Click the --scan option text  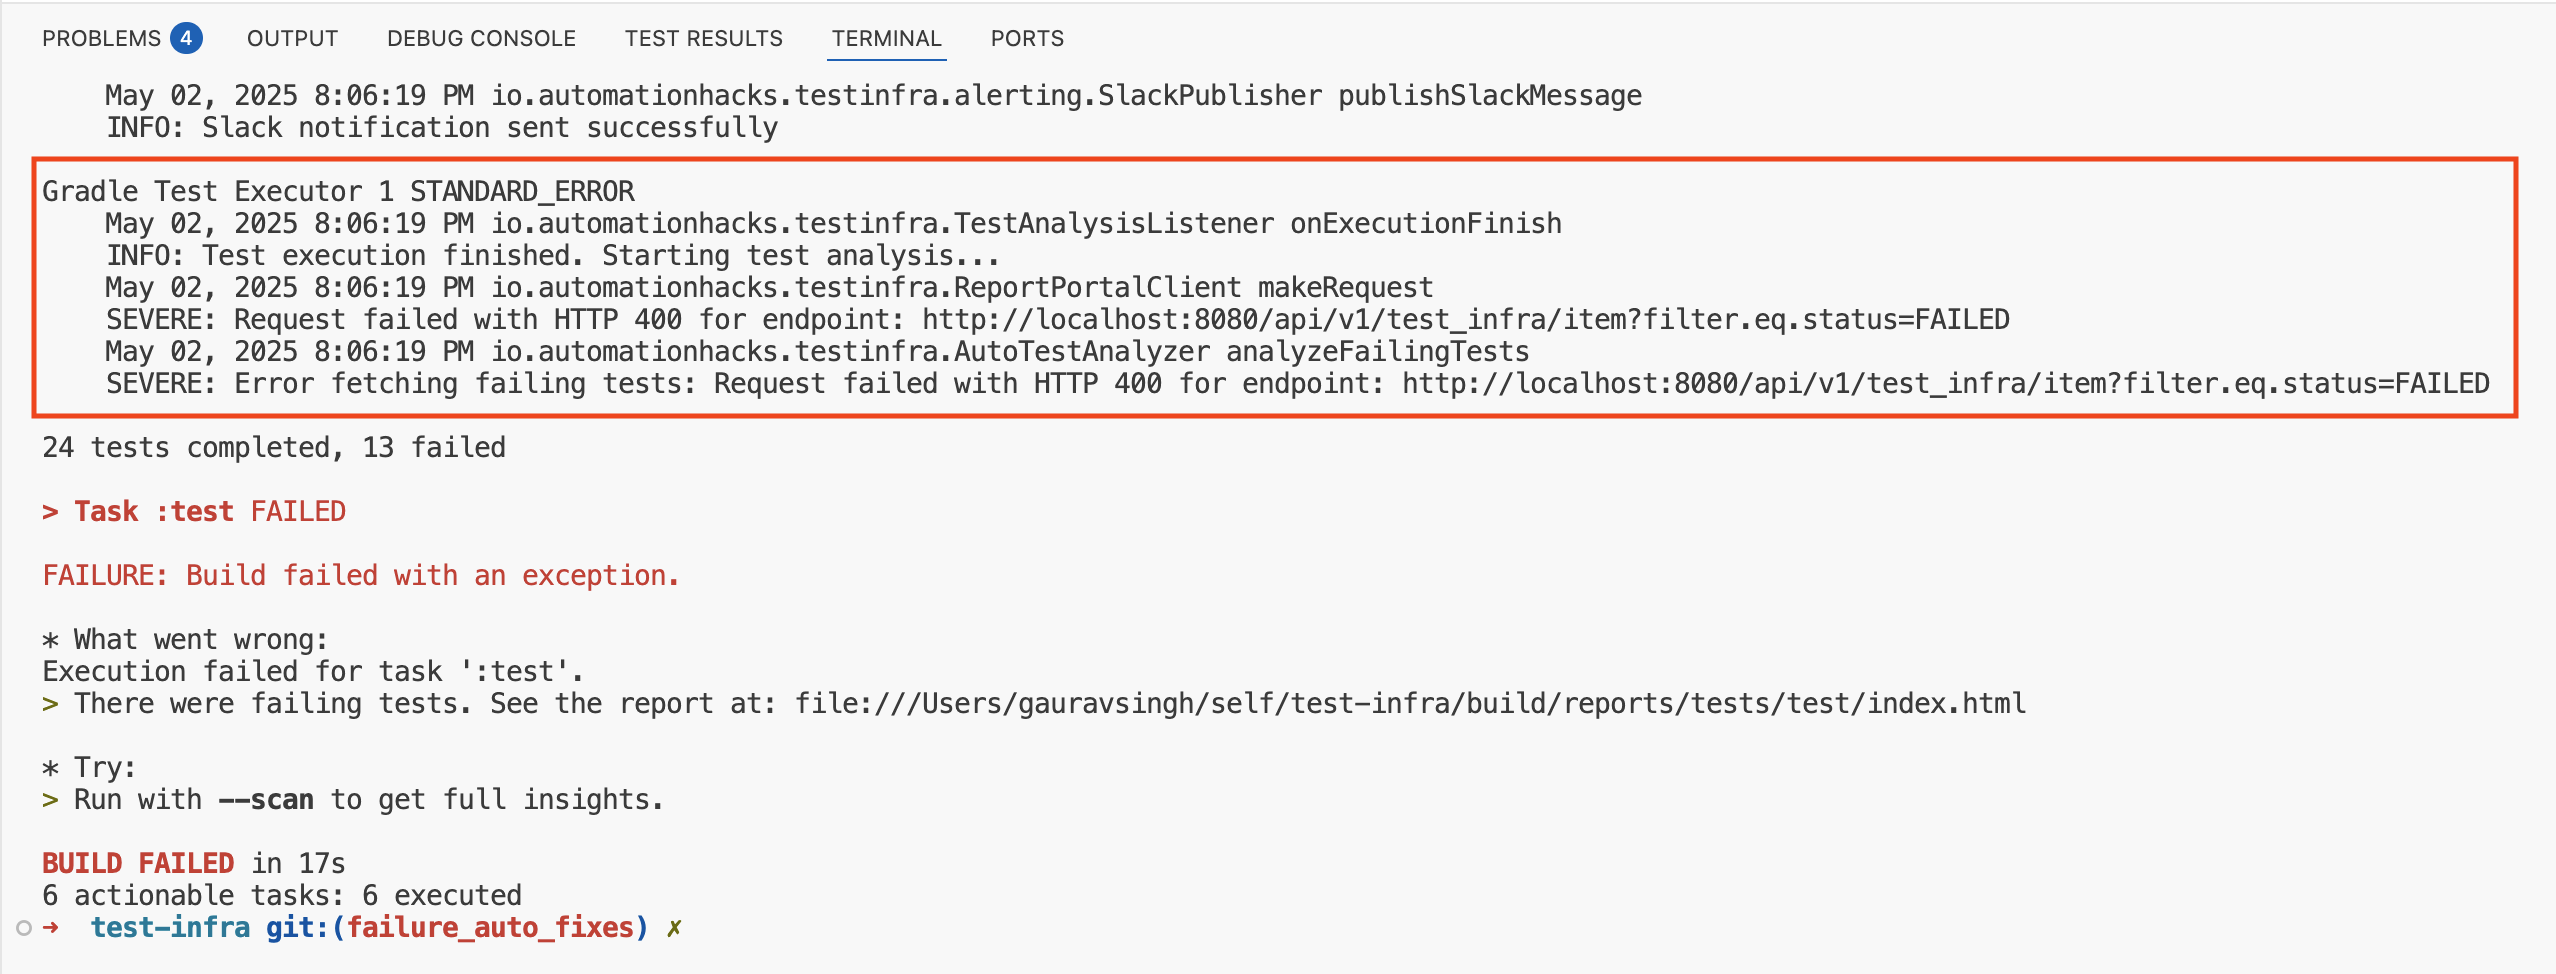(266, 800)
